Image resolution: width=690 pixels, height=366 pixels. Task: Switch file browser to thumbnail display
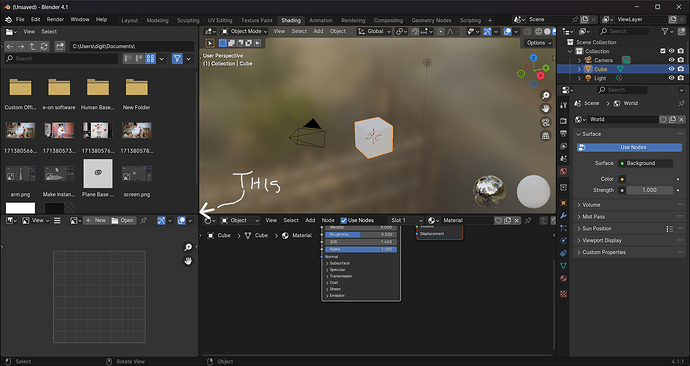(x=150, y=59)
